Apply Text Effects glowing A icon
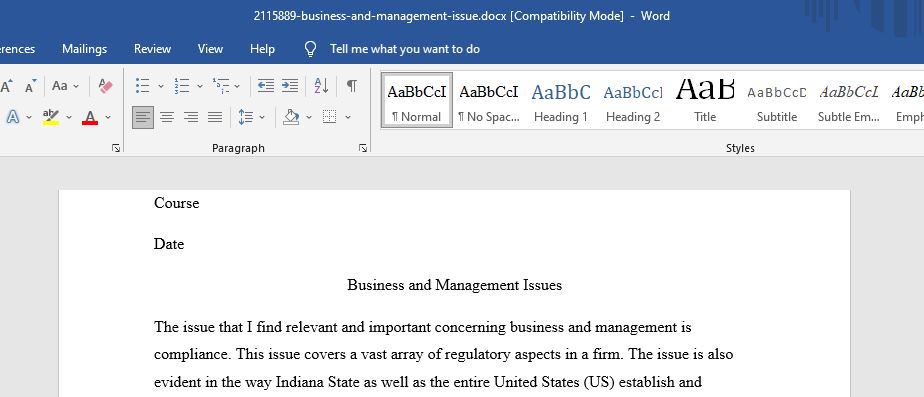This screenshot has height=397, width=924. [x=12, y=117]
